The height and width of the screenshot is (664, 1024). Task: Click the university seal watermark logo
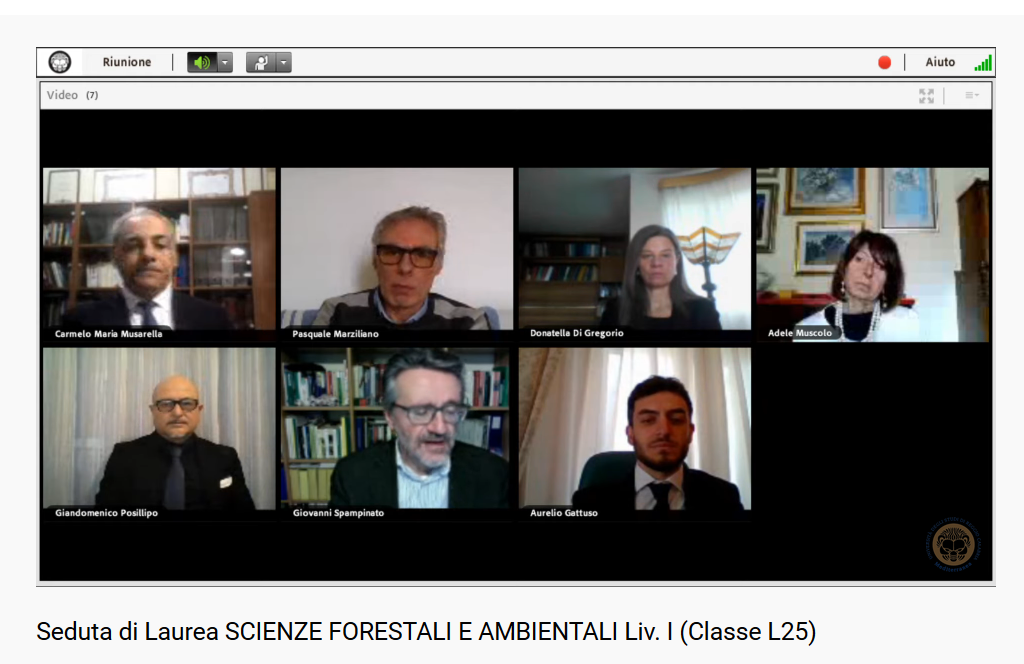point(953,545)
